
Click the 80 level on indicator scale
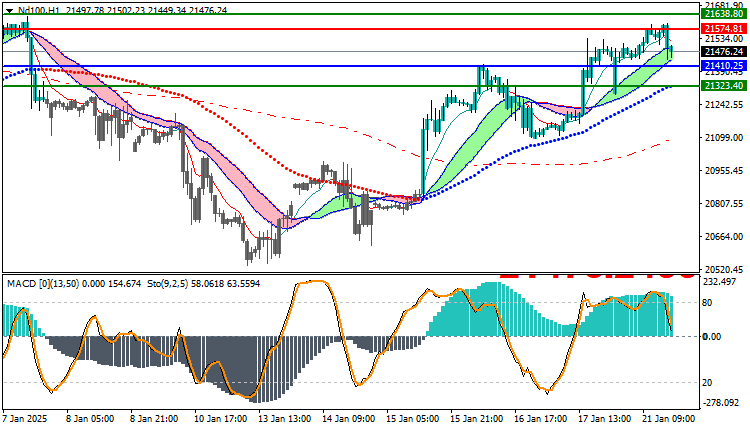[706, 303]
